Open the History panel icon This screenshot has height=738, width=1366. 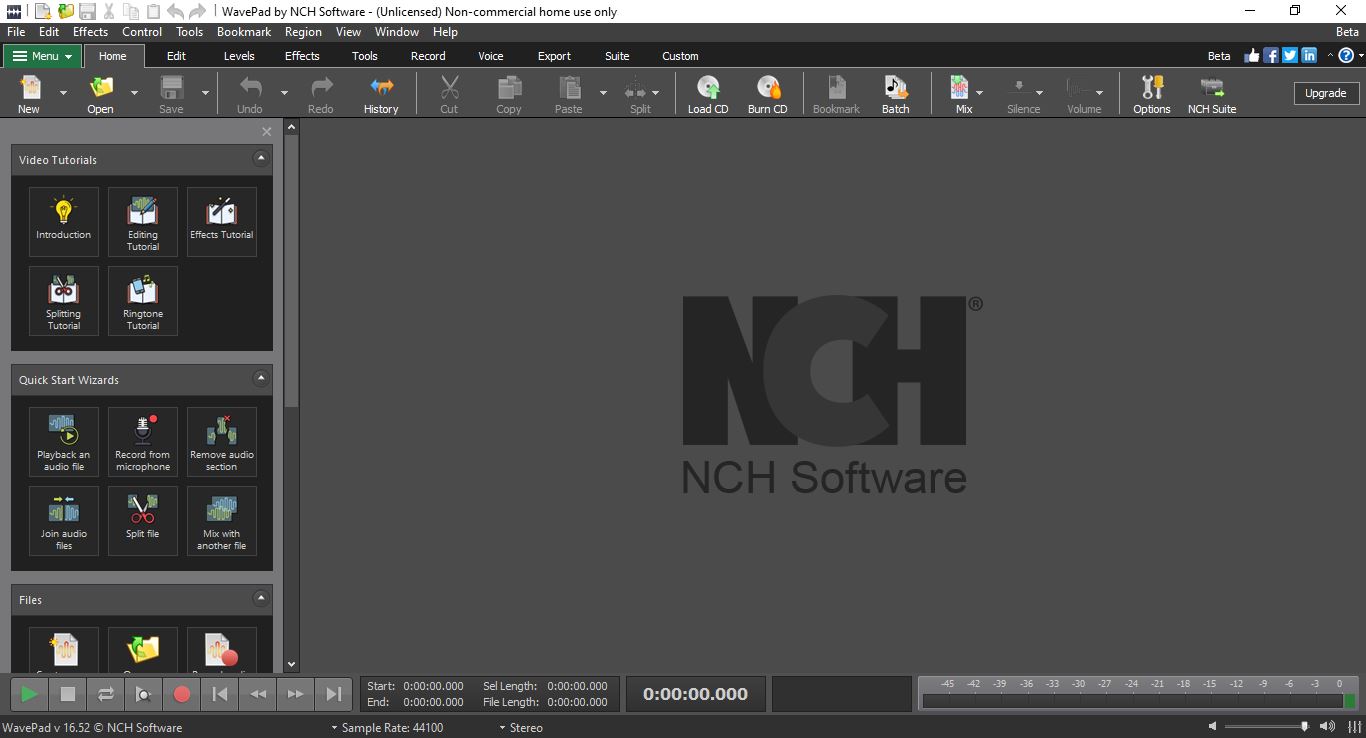pos(381,94)
